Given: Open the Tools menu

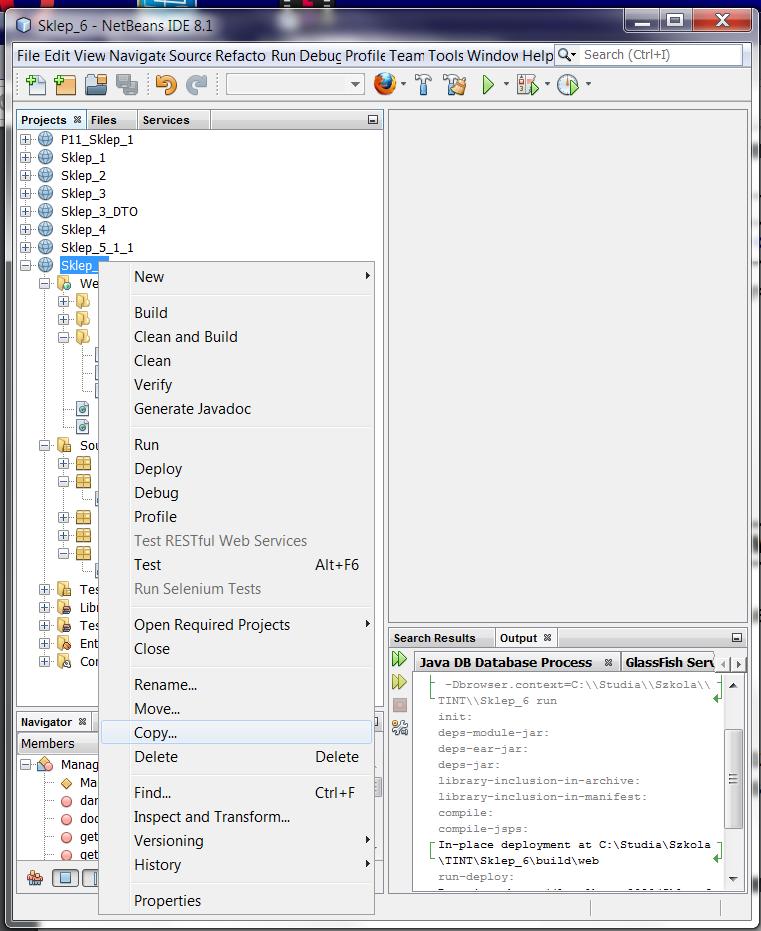Looking at the screenshot, I should [446, 56].
